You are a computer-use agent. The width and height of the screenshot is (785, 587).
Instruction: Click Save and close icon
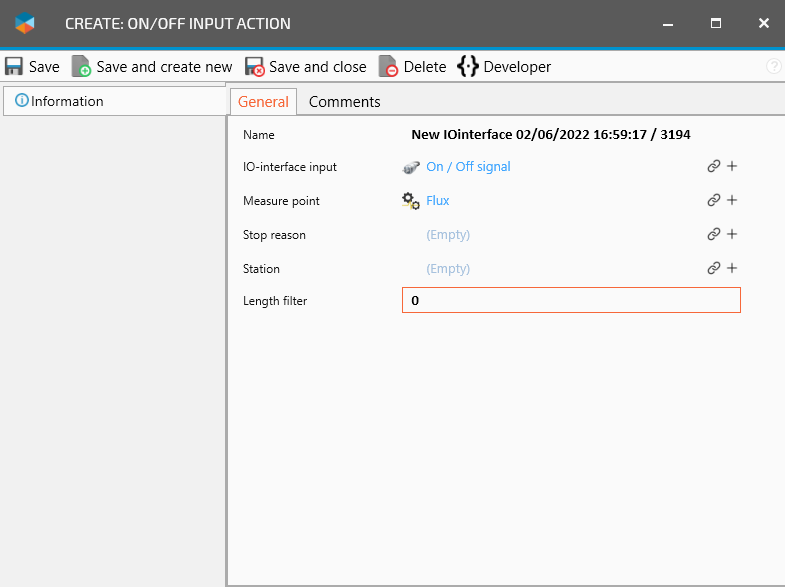[x=255, y=67]
